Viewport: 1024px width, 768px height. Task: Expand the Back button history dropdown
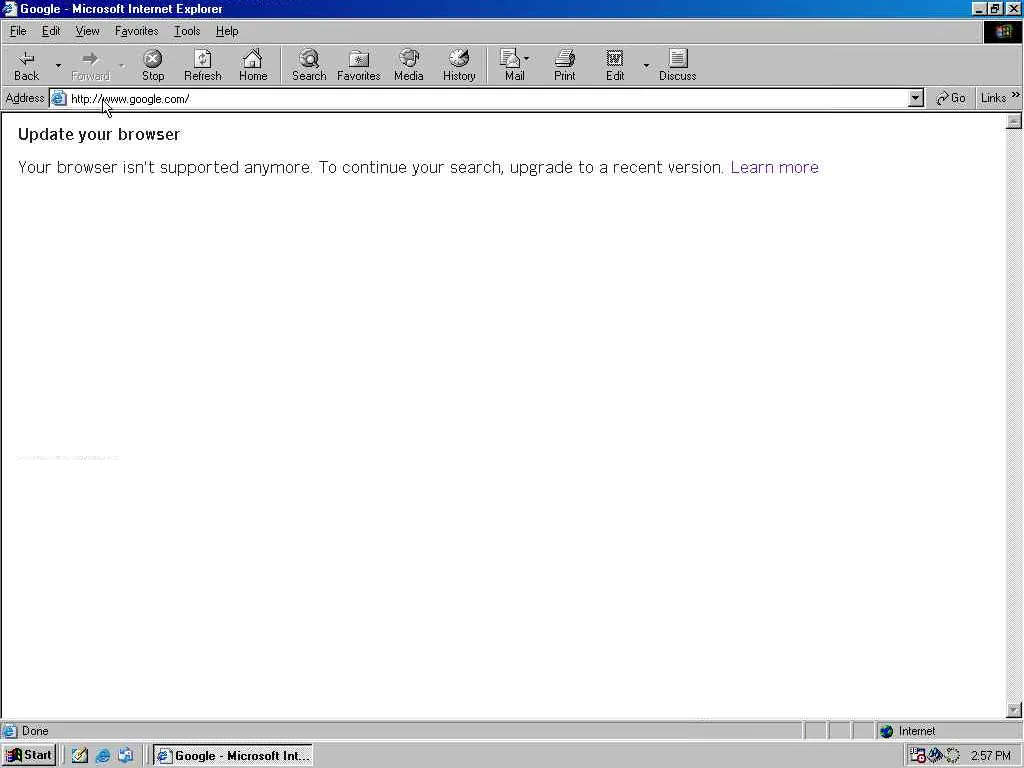tap(58, 65)
